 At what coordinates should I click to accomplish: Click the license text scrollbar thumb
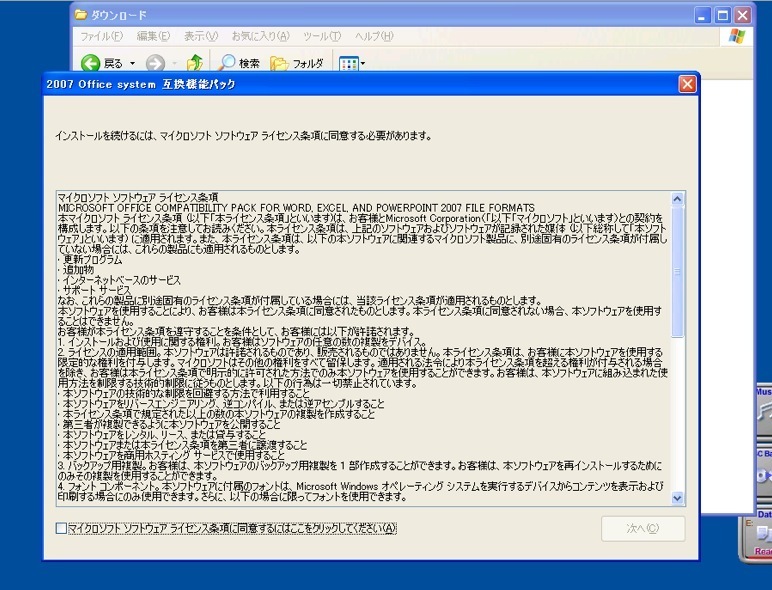point(677,271)
